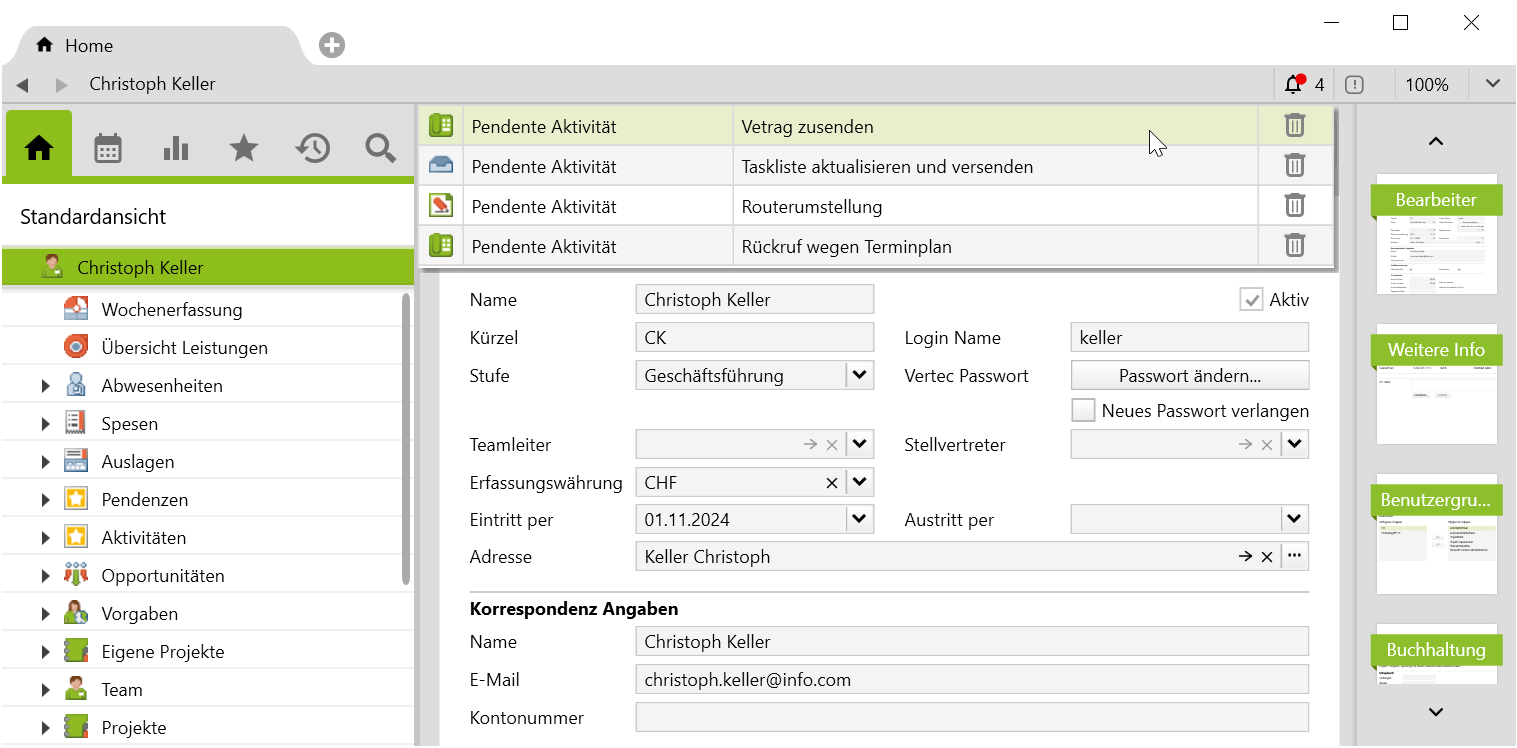Open the Stufe dropdown
The width and height of the screenshot is (1517, 748).
(859, 376)
